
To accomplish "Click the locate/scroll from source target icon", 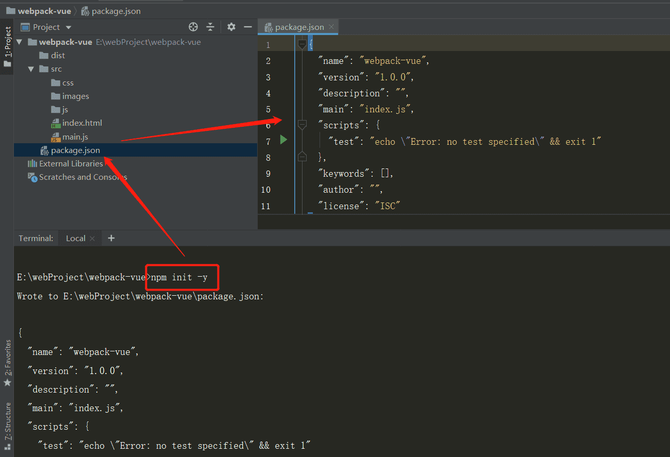I will 193,27.
